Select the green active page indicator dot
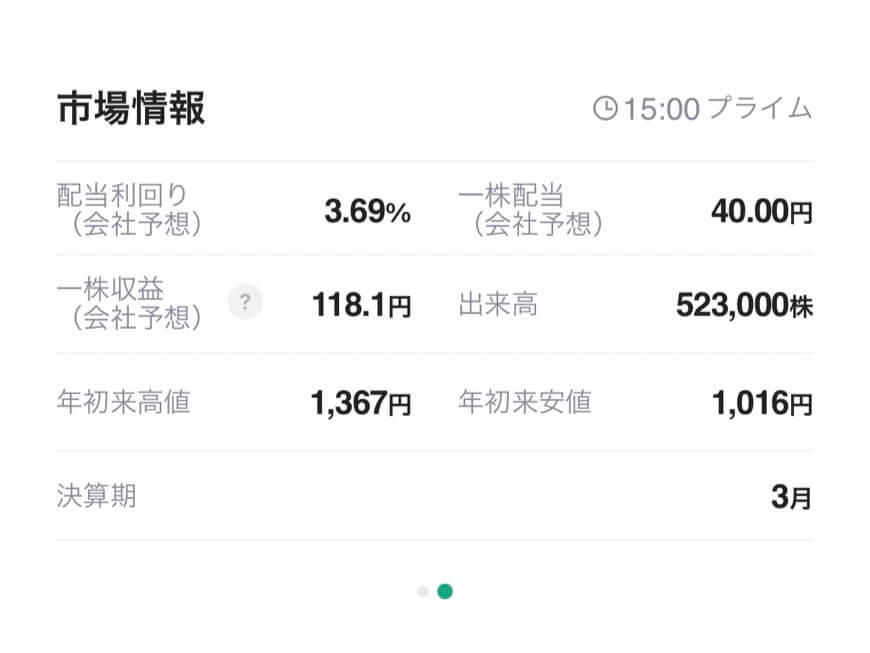Image resolution: width=870 pixels, height=653 pixels. [x=445, y=591]
